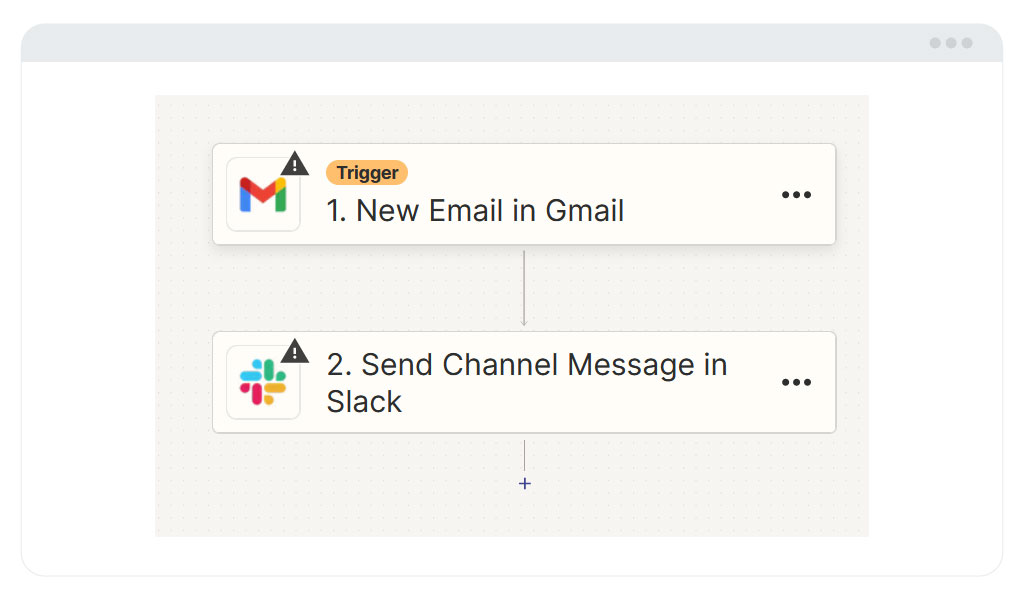Open three-dot menu for Slack action step
This screenshot has height=600, width=1024.
click(x=796, y=382)
